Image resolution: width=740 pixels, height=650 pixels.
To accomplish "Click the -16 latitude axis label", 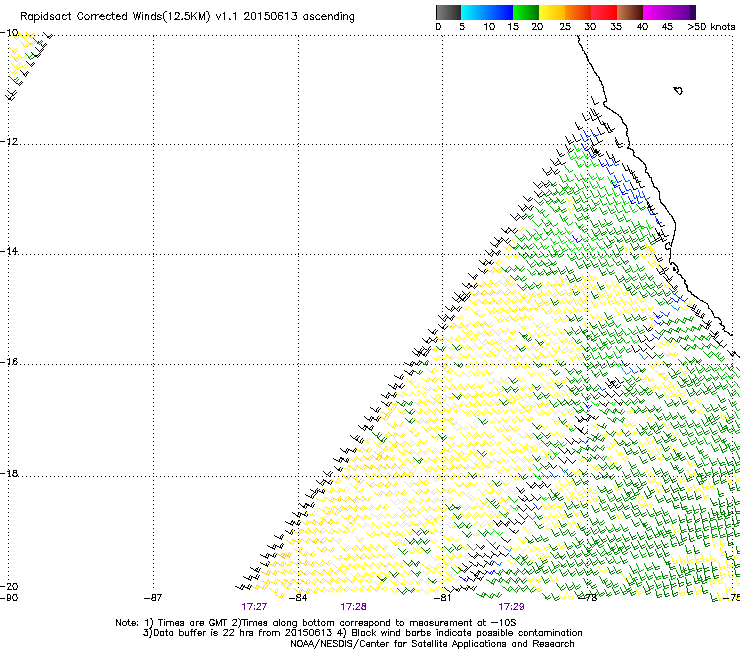I will (x=9, y=362).
